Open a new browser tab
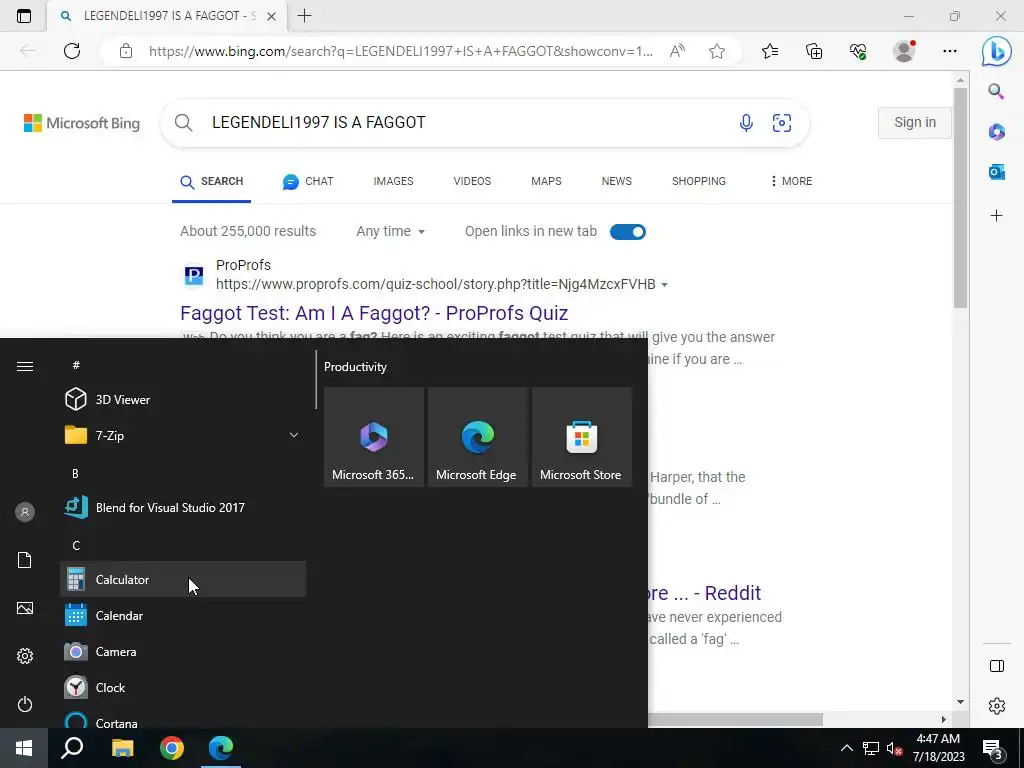1024x768 pixels. click(x=304, y=16)
